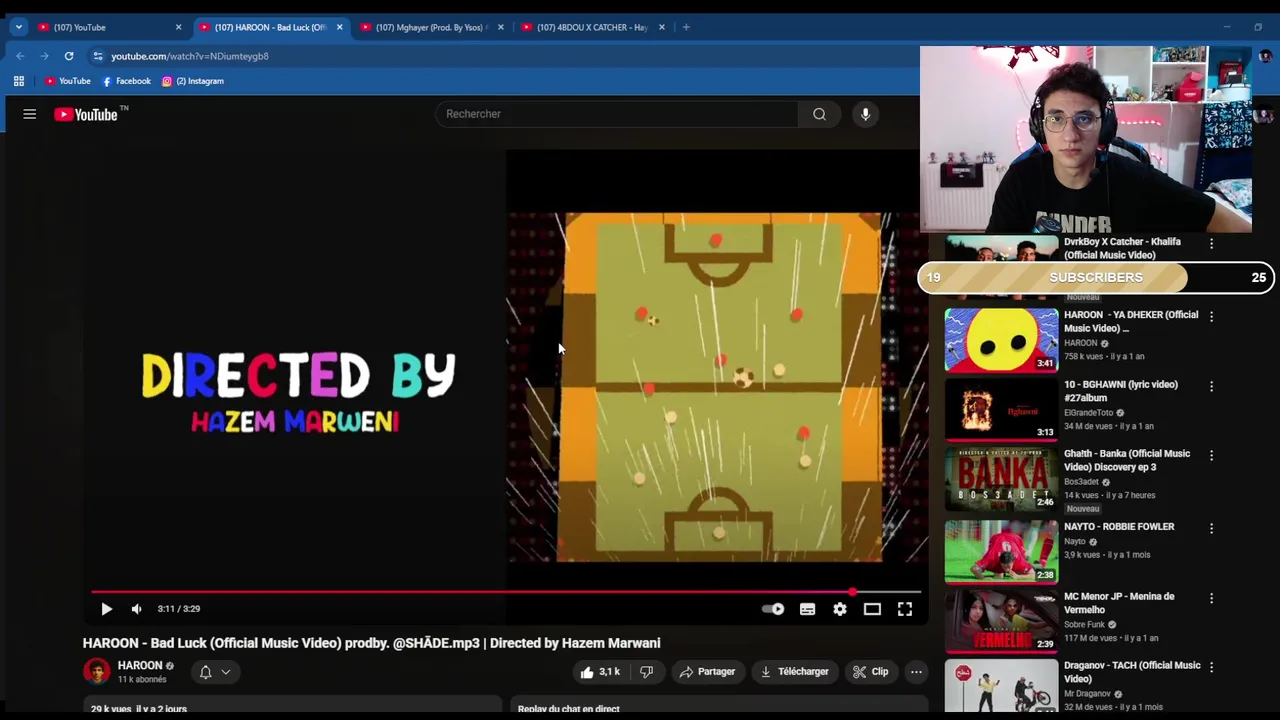The image size is (1280, 720).
Task: Open BGHAWNI lyric video thumbnail
Action: 1001,409
